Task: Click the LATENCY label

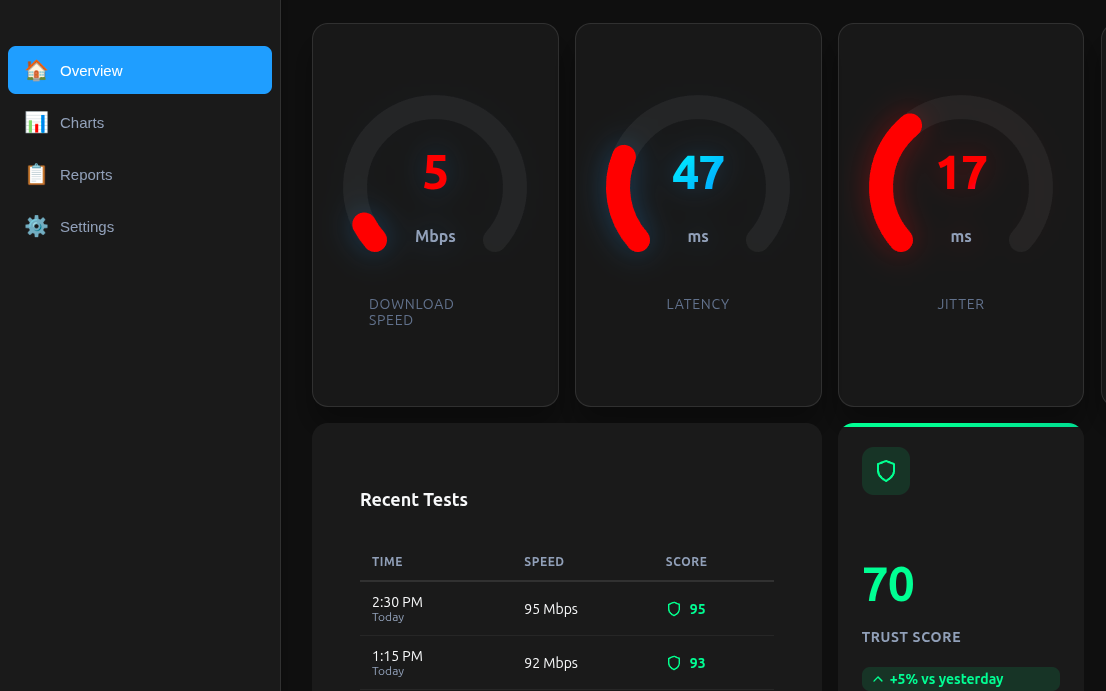Action: 698,305
